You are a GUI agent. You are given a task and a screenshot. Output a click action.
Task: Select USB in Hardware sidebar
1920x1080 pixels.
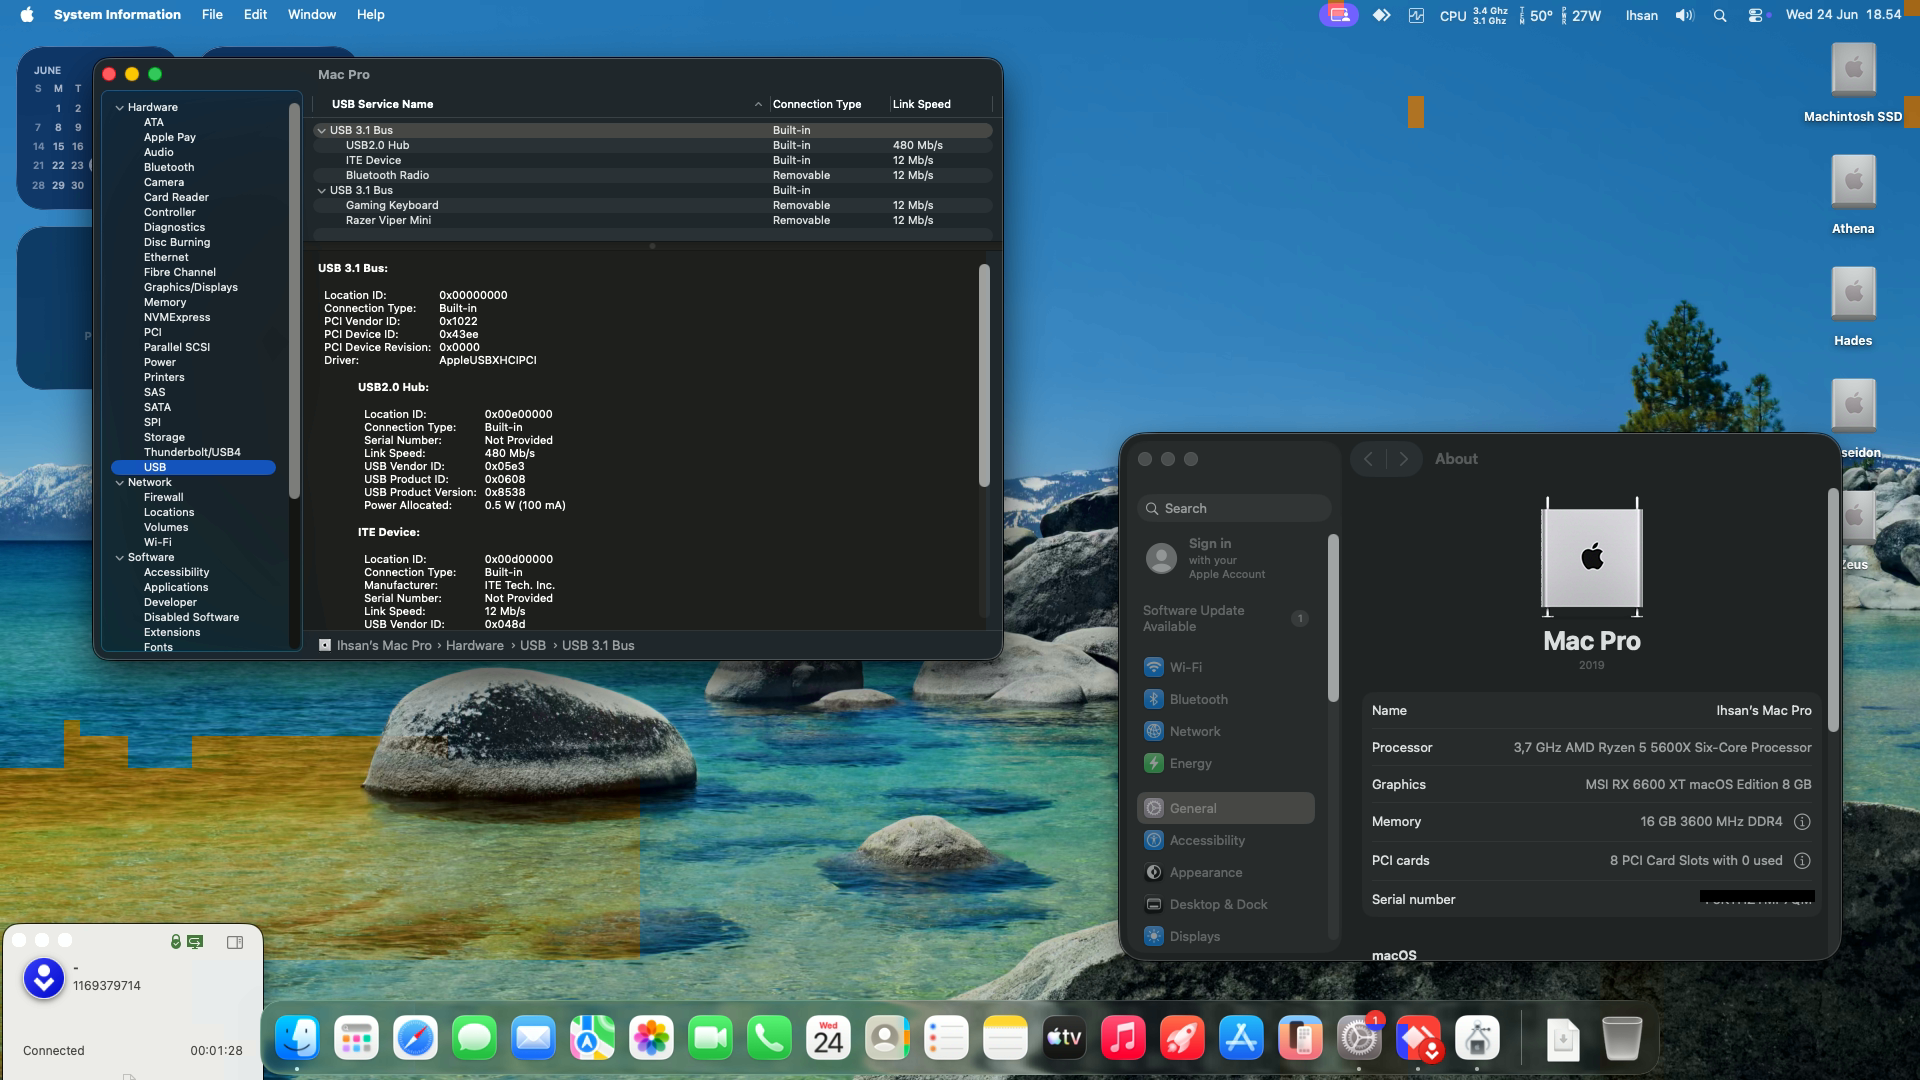[x=193, y=467]
